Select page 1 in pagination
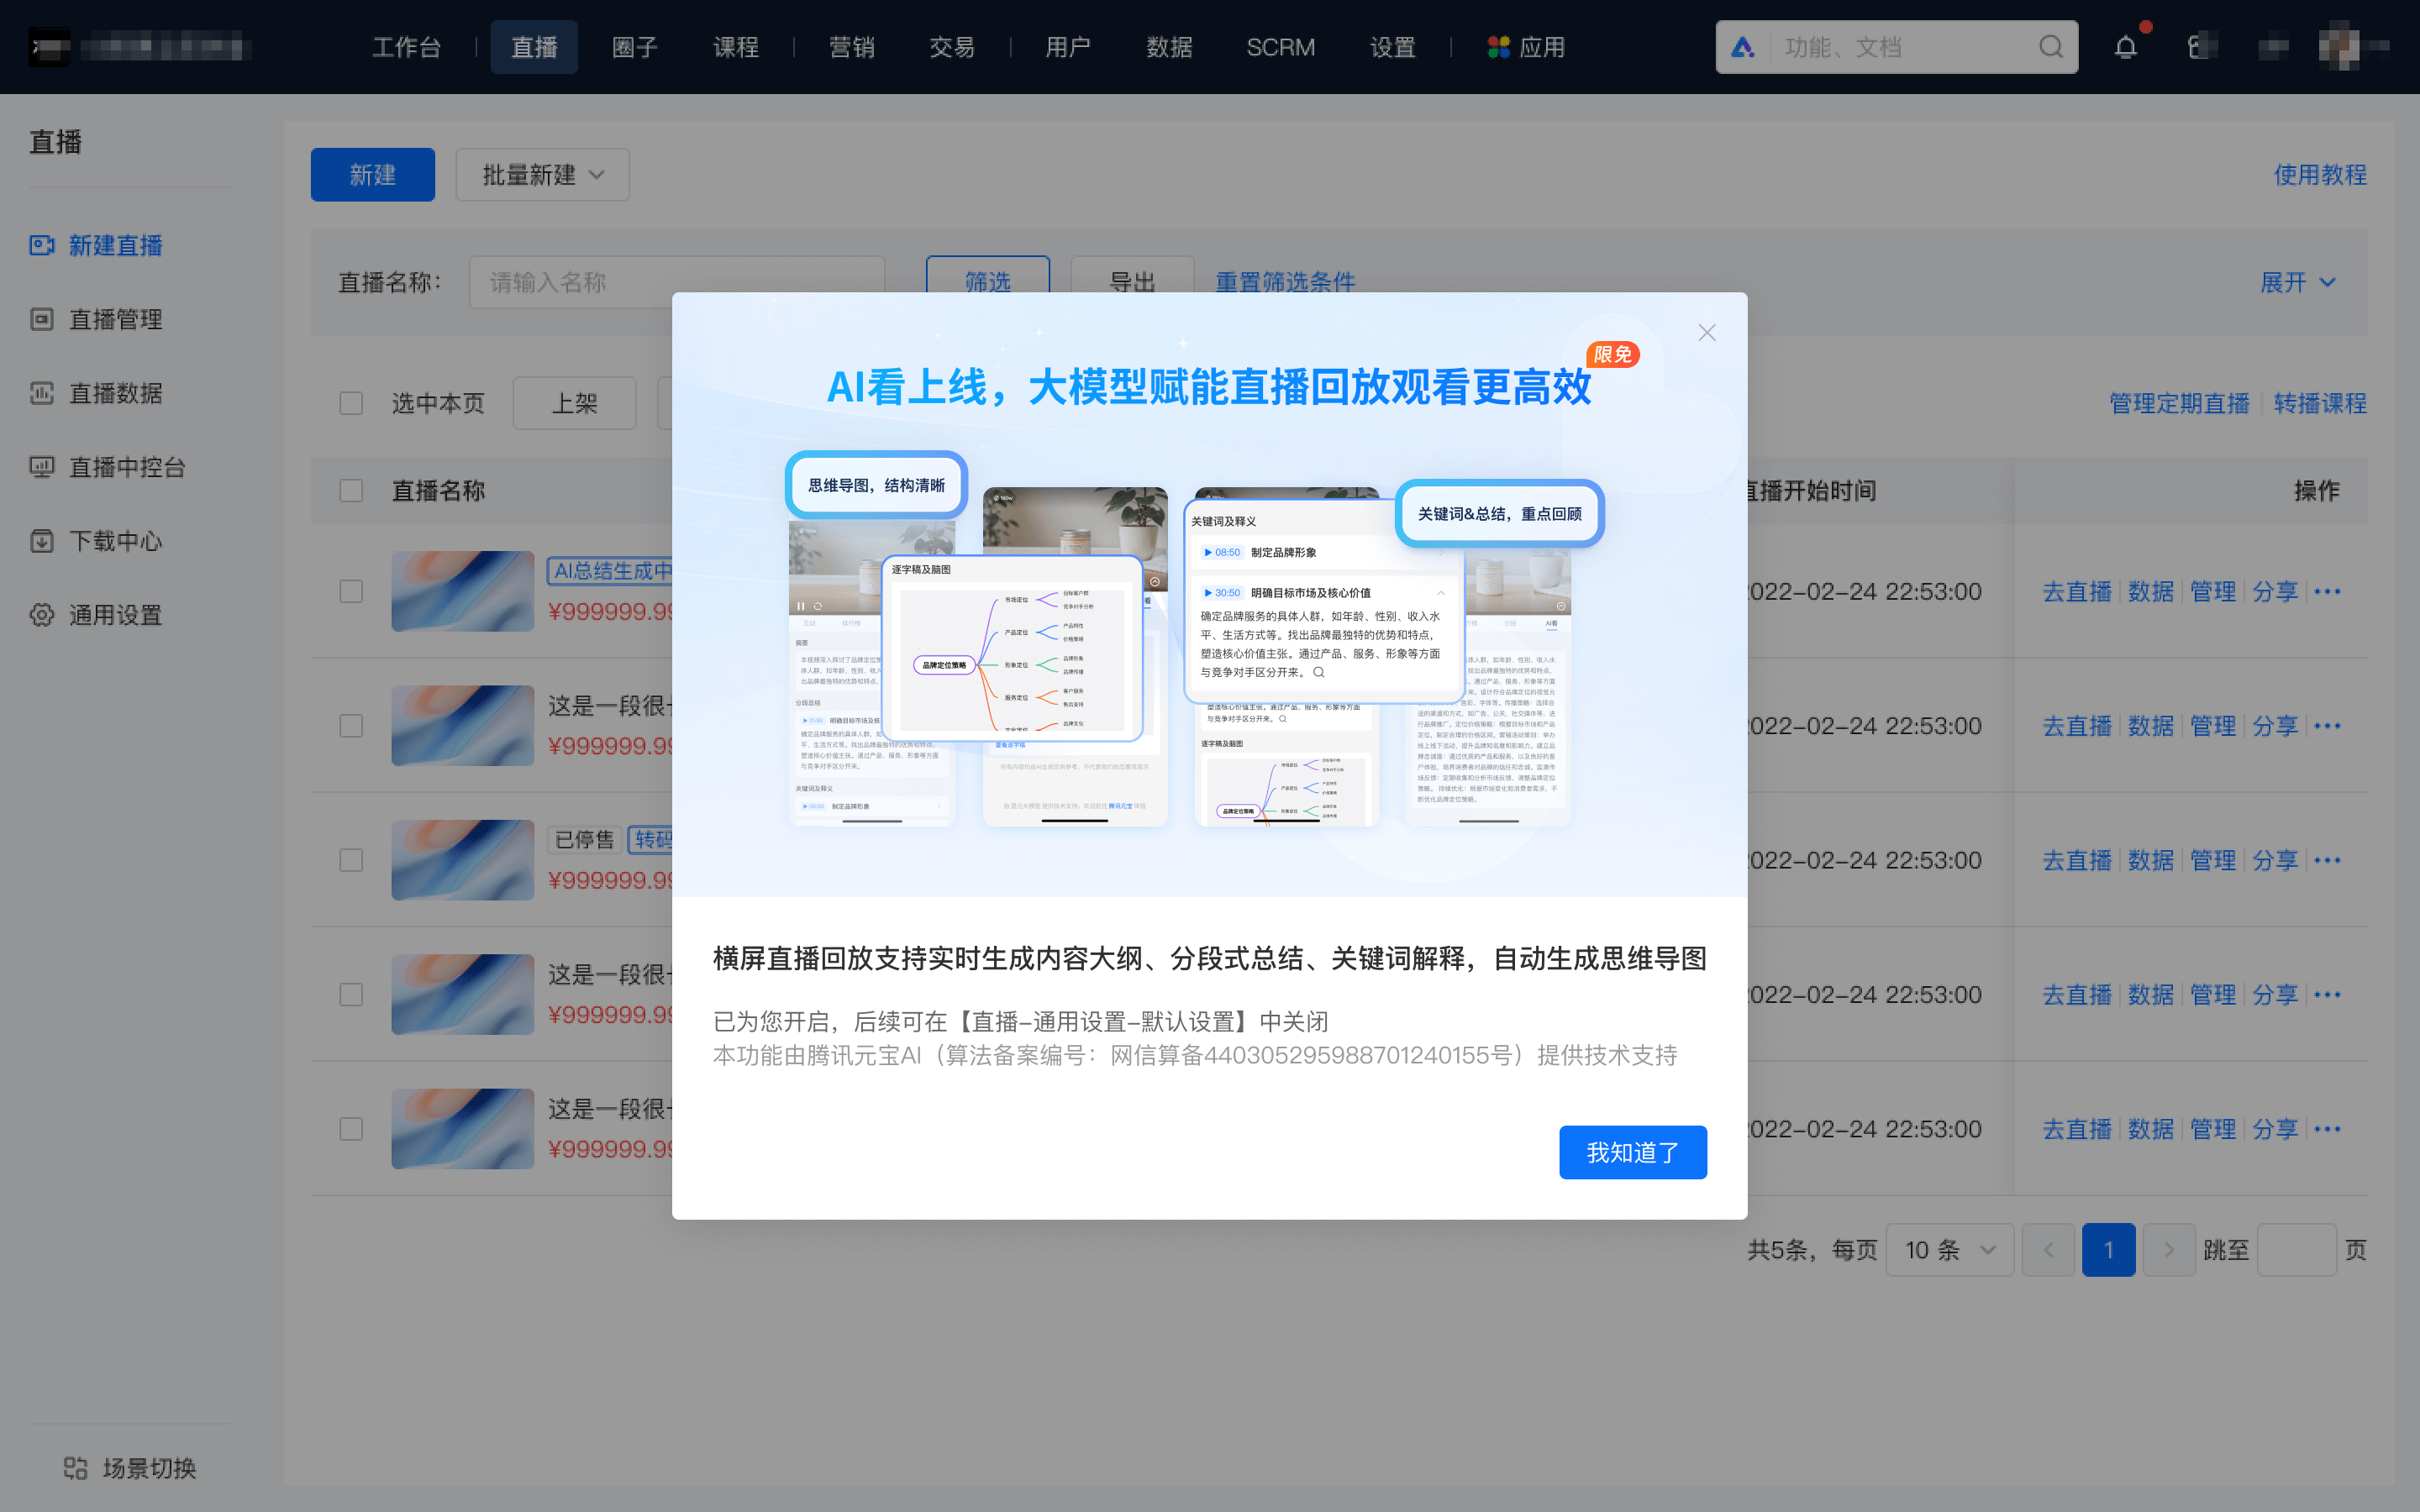Image resolution: width=2420 pixels, height=1512 pixels. [x=2109, y=1250]
